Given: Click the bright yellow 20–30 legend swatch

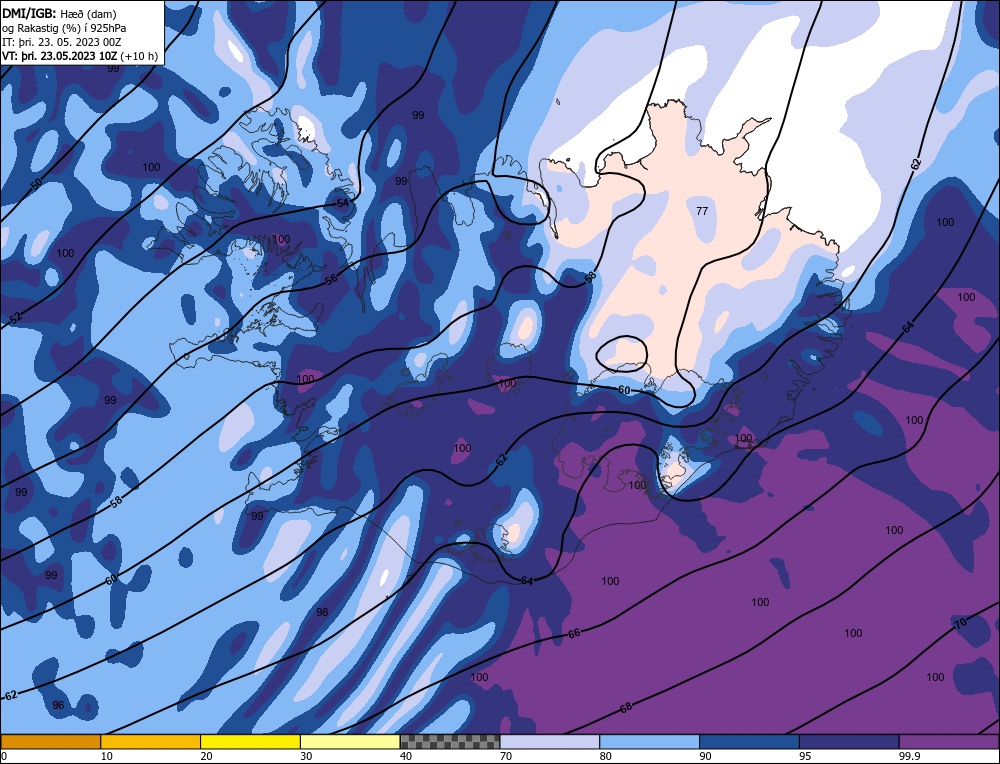Looking at the screenshot, I should tap(250, 741).
